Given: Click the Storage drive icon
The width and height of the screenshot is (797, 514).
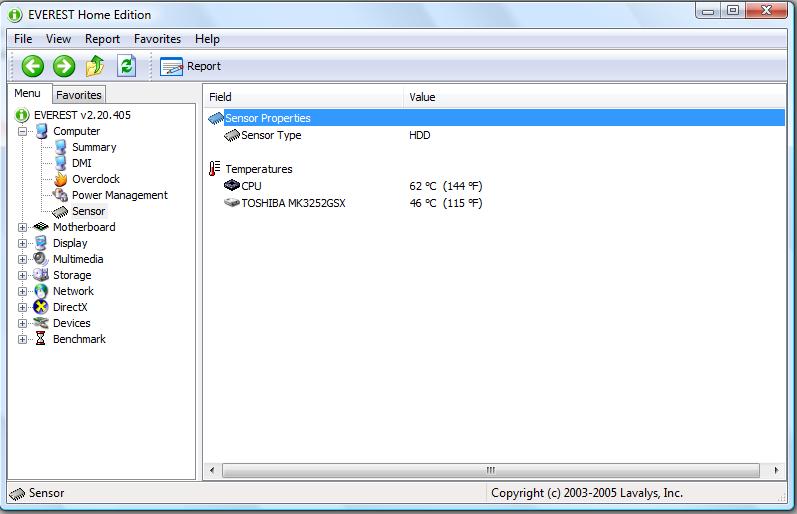Looking at the screenshot, I should coord(41,275).
